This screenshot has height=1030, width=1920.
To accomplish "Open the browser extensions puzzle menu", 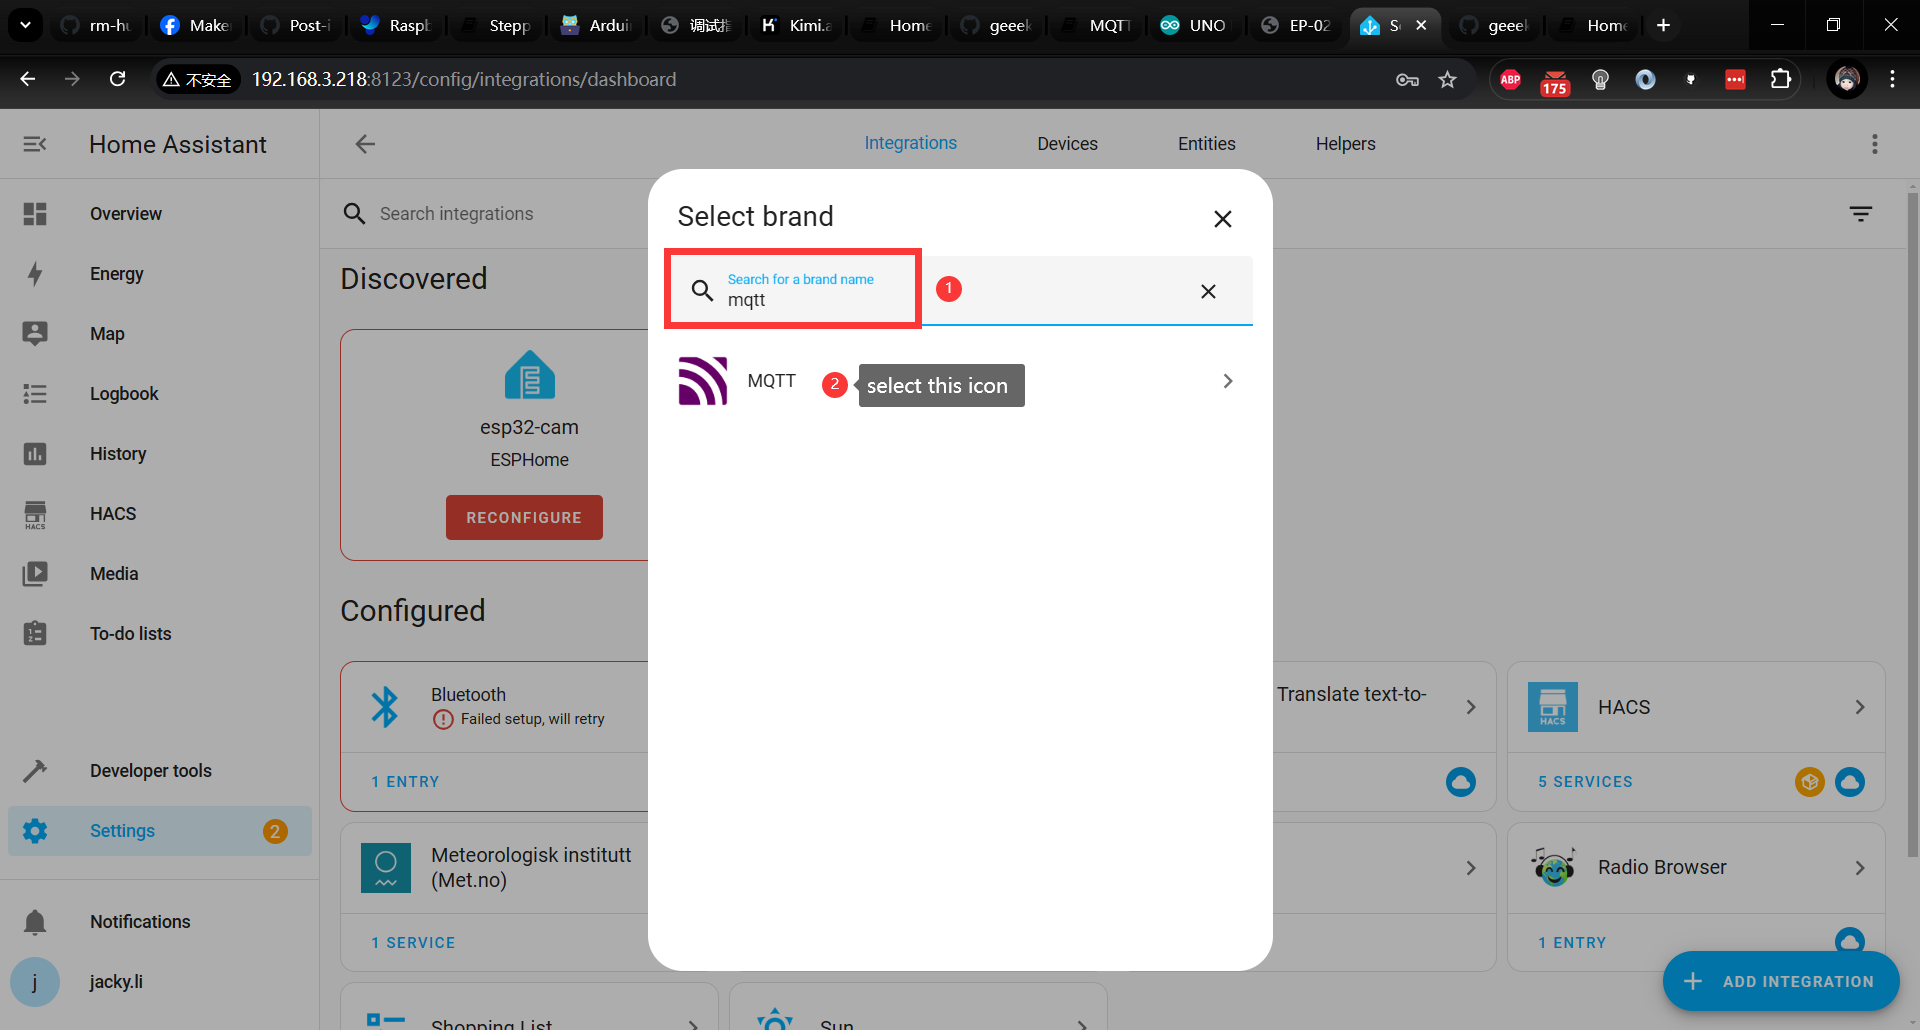I will (1780, 79).
